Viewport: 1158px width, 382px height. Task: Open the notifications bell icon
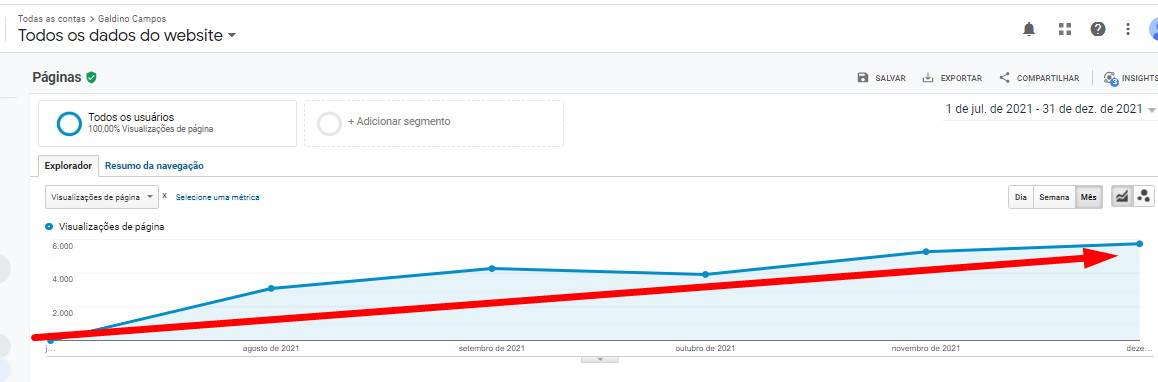point(1029,29)
